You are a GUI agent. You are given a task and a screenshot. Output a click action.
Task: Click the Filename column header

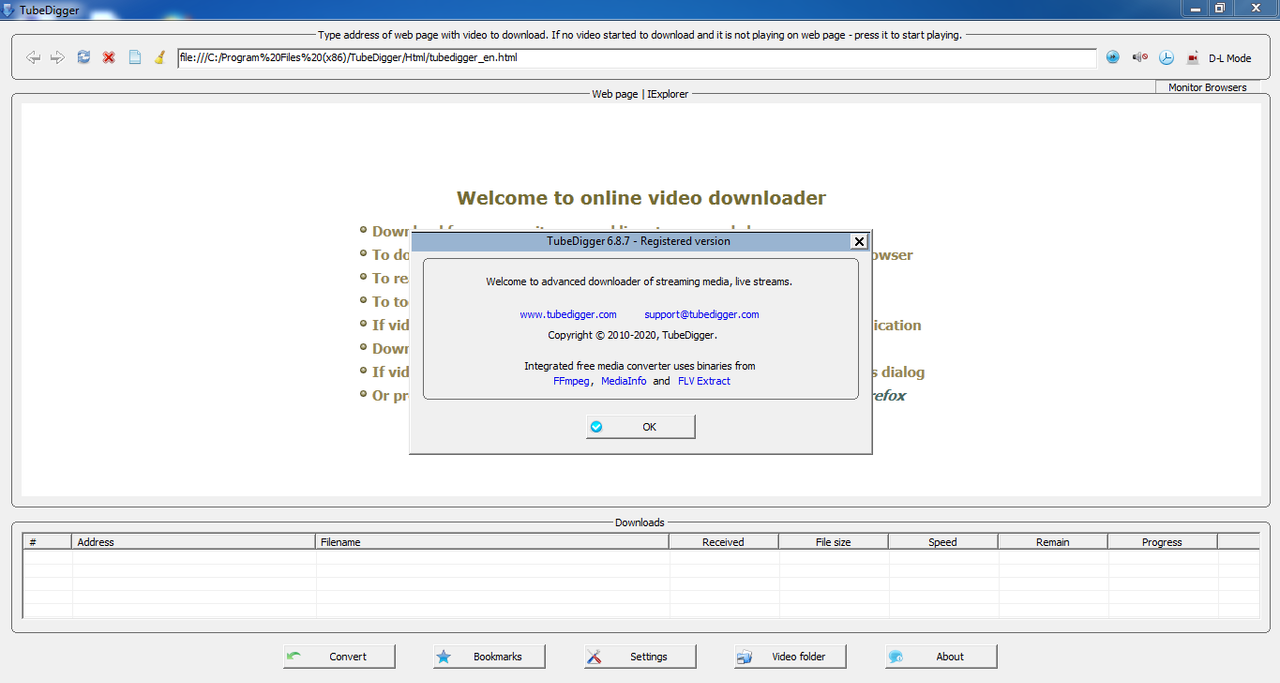pos(492,542)
